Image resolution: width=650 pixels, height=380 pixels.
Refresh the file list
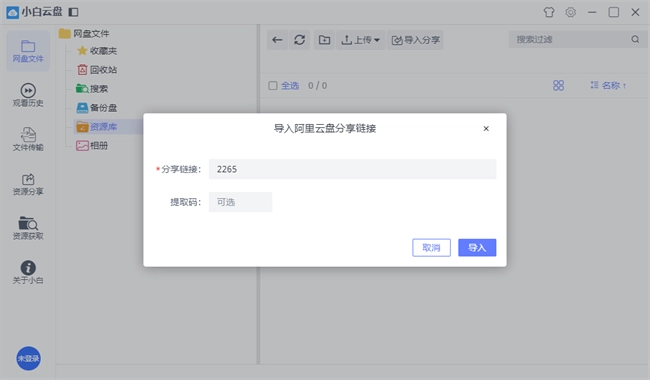[x=300, y=40]
